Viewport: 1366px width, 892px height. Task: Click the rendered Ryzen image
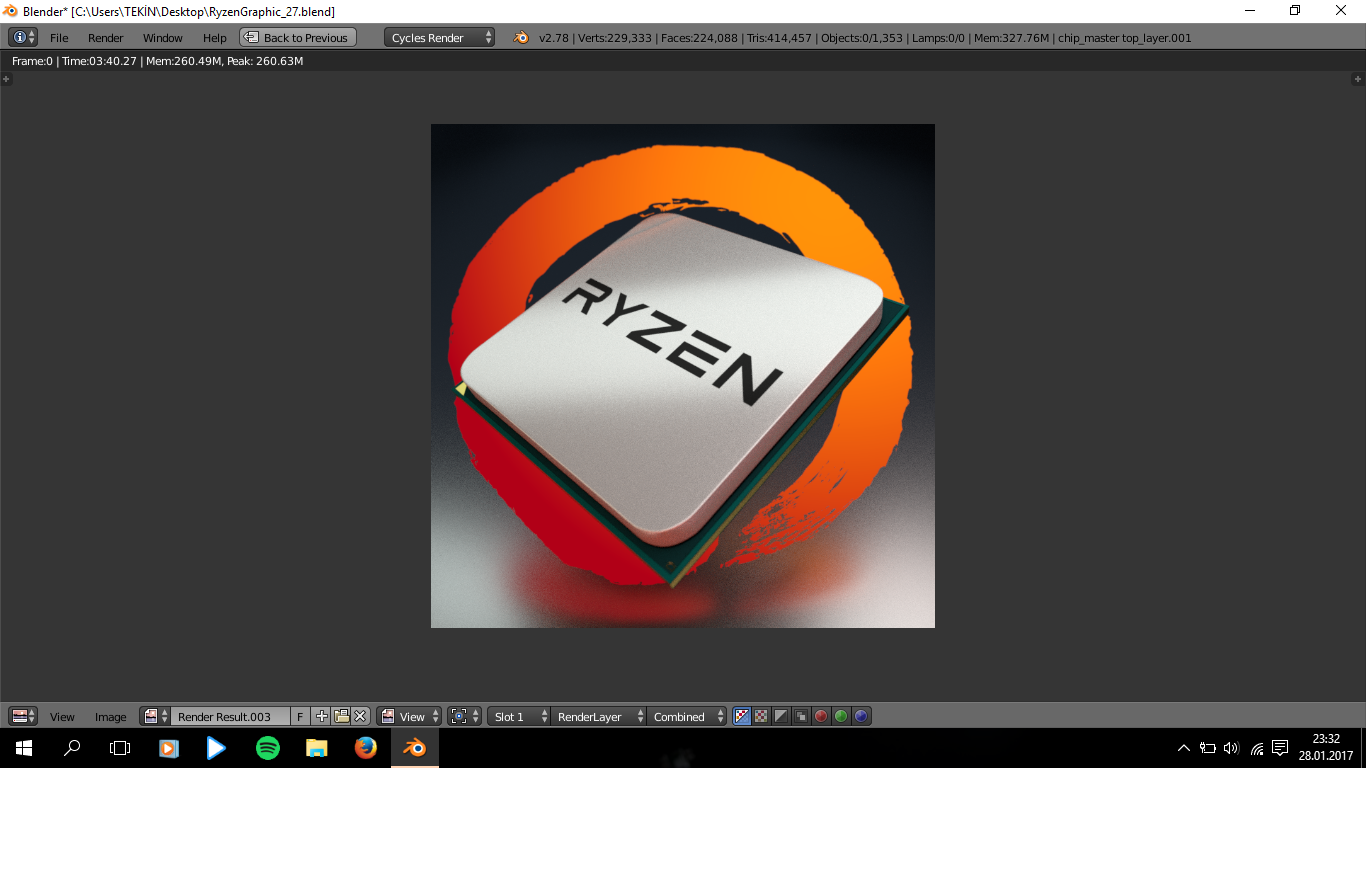[x=683, y=376]
